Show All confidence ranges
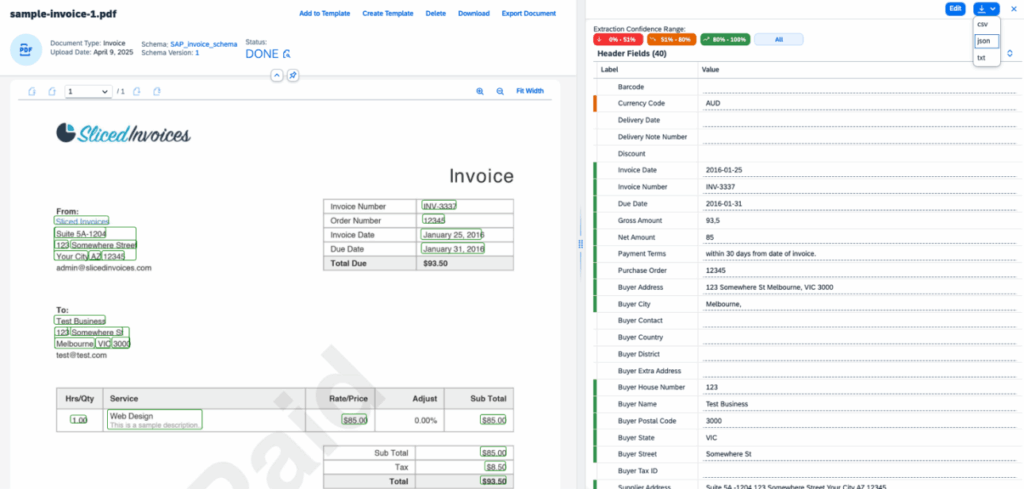1024x489 pixels. coord(778,39)
